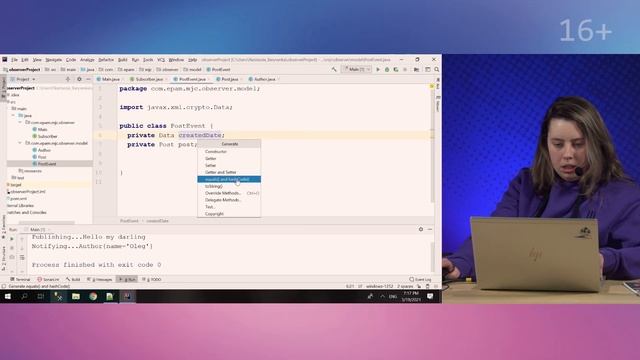Click the Windows Start button
The image size is (640, 360).
click(x=7, y=297)
